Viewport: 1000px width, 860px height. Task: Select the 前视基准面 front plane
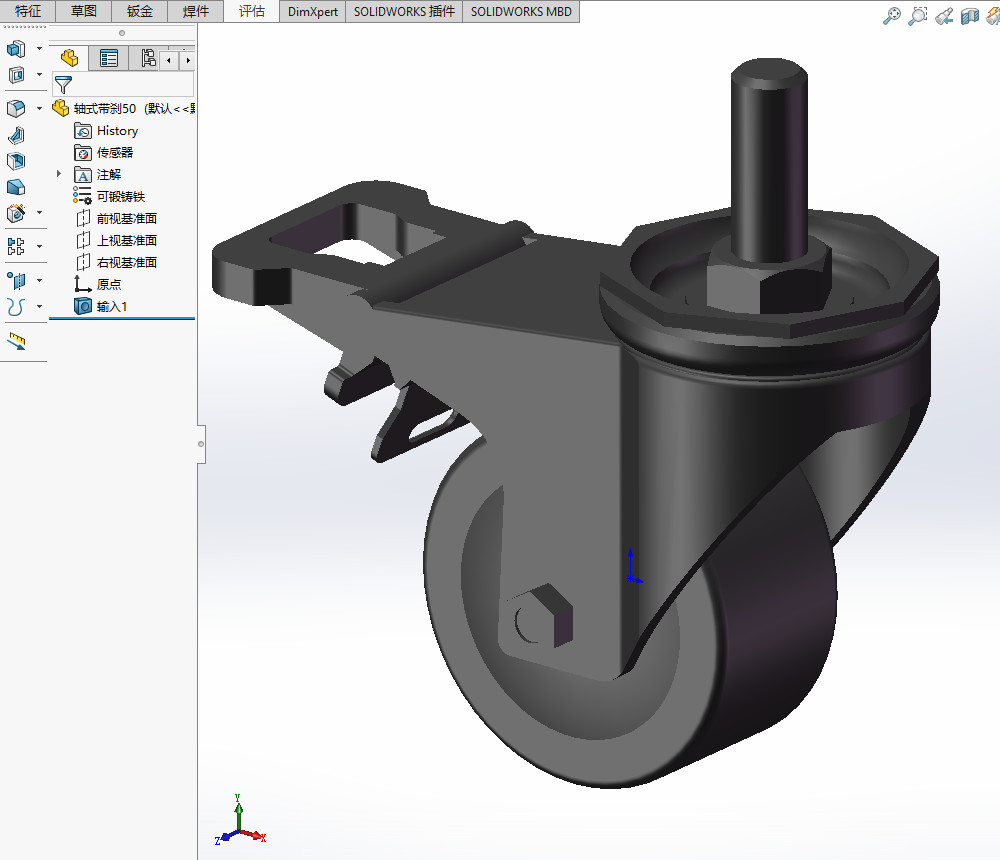pyautogui.click(x=116, y=219)
